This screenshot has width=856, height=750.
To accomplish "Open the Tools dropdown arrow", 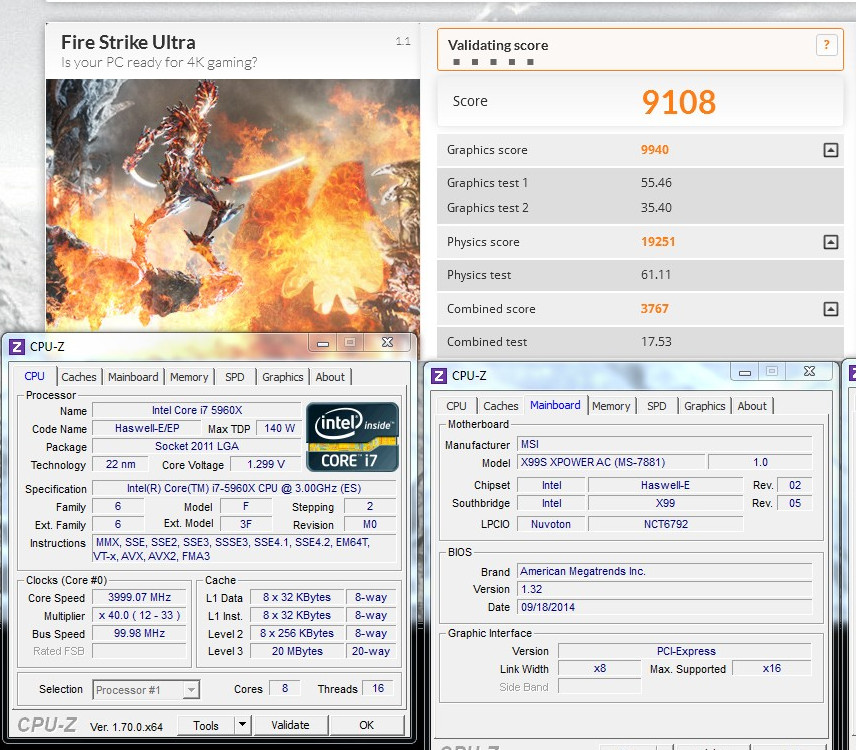I will [242, 725].
